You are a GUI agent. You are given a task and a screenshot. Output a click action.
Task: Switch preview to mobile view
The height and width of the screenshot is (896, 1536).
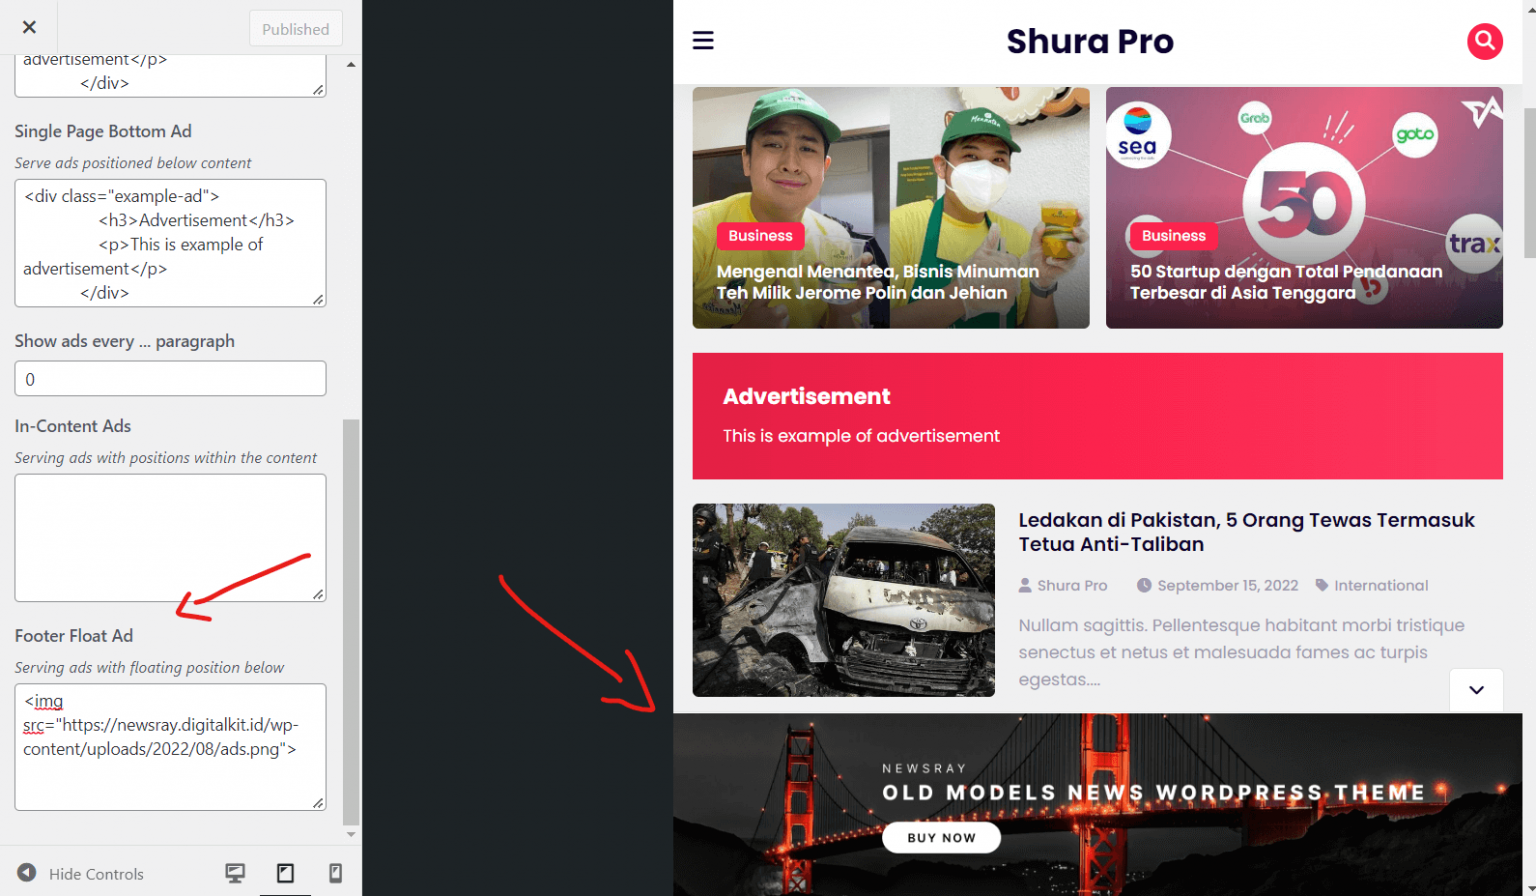click(335, 873)
